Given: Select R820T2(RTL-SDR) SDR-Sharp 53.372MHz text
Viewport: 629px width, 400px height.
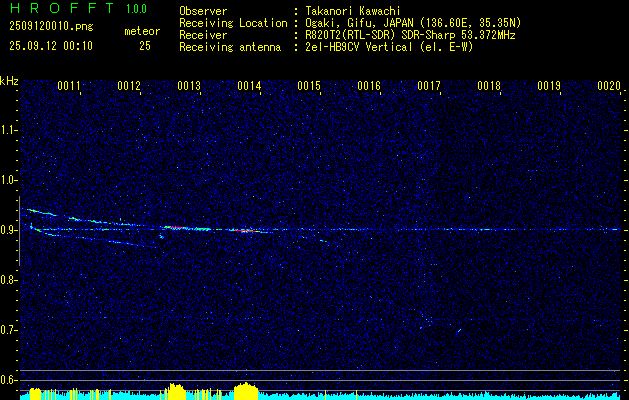Looking at the screenshot, I should 410,35.
